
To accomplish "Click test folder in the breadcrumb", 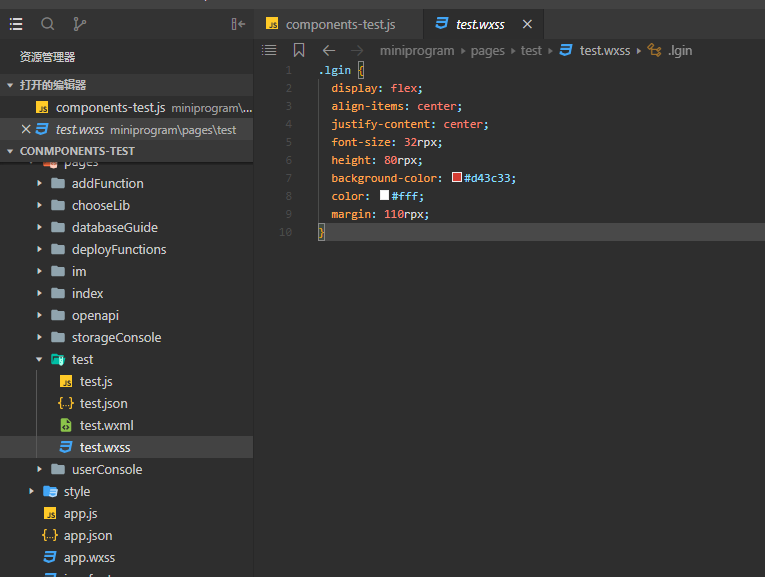I will (x=531, y=51).
